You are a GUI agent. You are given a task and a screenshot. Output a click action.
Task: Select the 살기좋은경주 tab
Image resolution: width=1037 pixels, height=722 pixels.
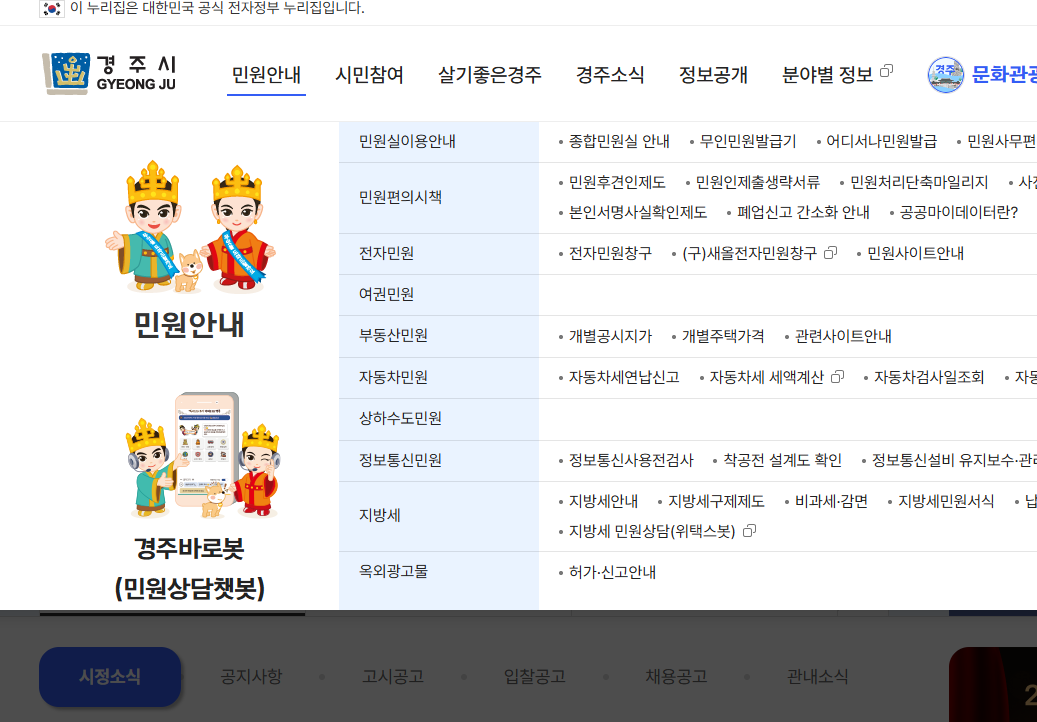pyautogui.click(x=488, y=74)
